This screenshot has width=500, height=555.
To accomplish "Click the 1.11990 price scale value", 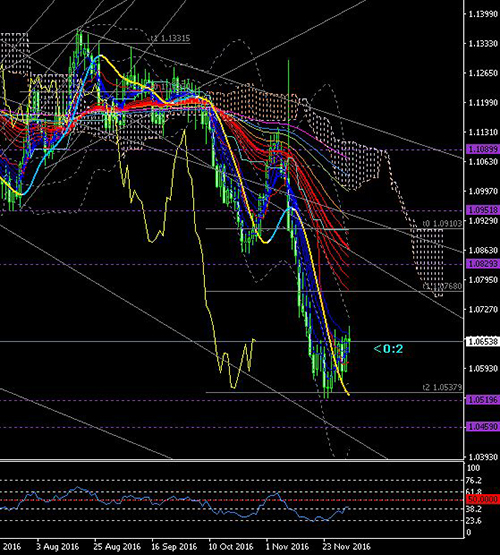I will 483,103.
